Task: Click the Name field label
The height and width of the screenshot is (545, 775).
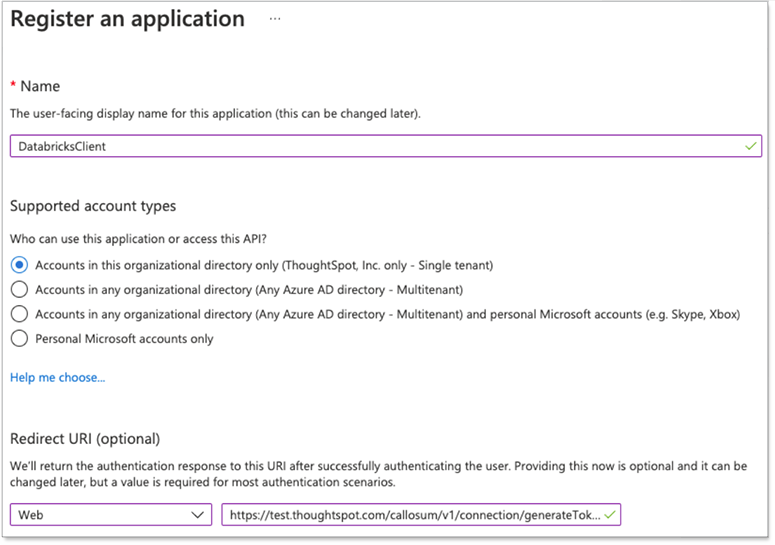Action: (x=41, y=87)
